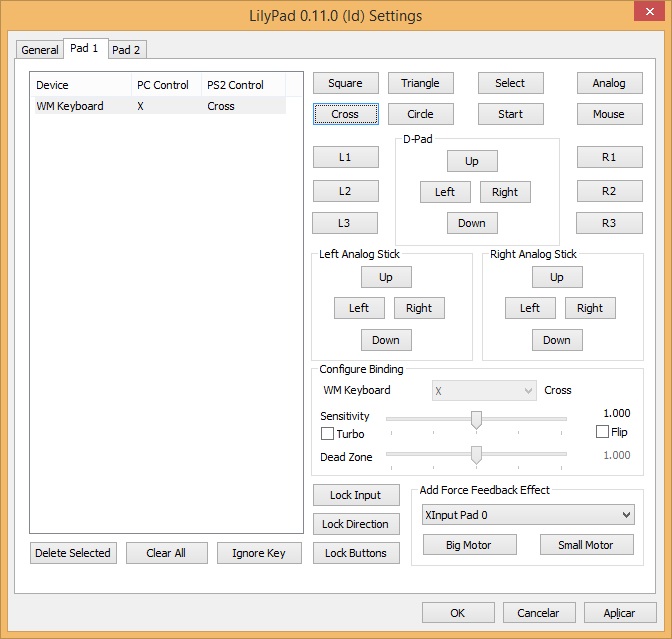Image resolution: width=672 pixels, height=639 pixels.
Task: Click Delete Selected button
Action: [x=73, y=553]
